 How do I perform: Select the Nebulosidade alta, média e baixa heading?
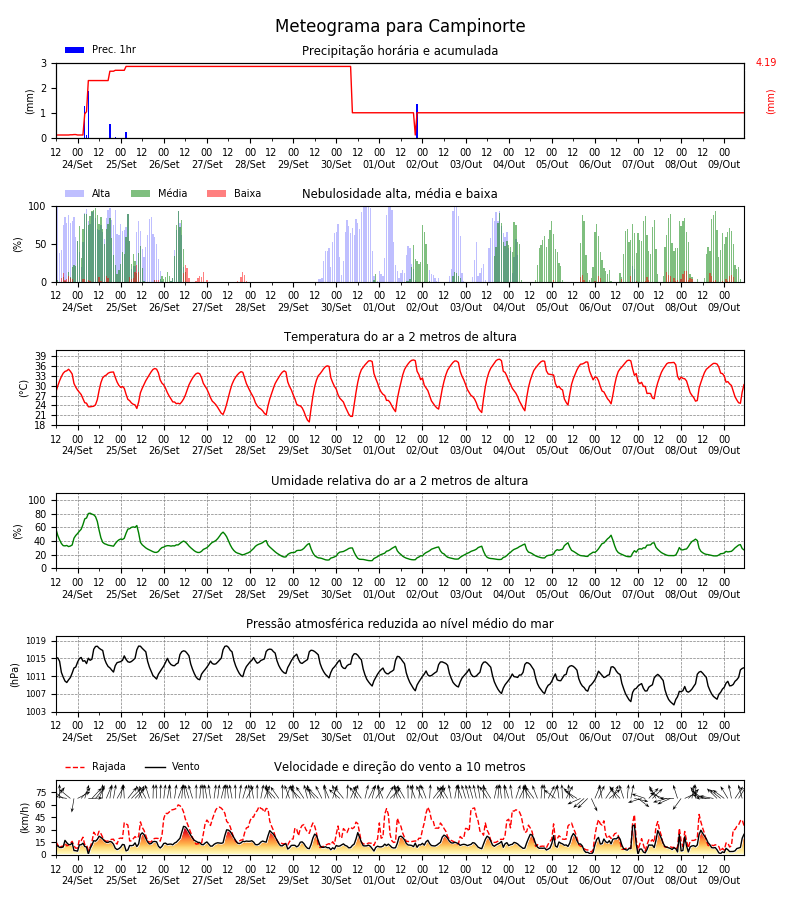[399, 193]
